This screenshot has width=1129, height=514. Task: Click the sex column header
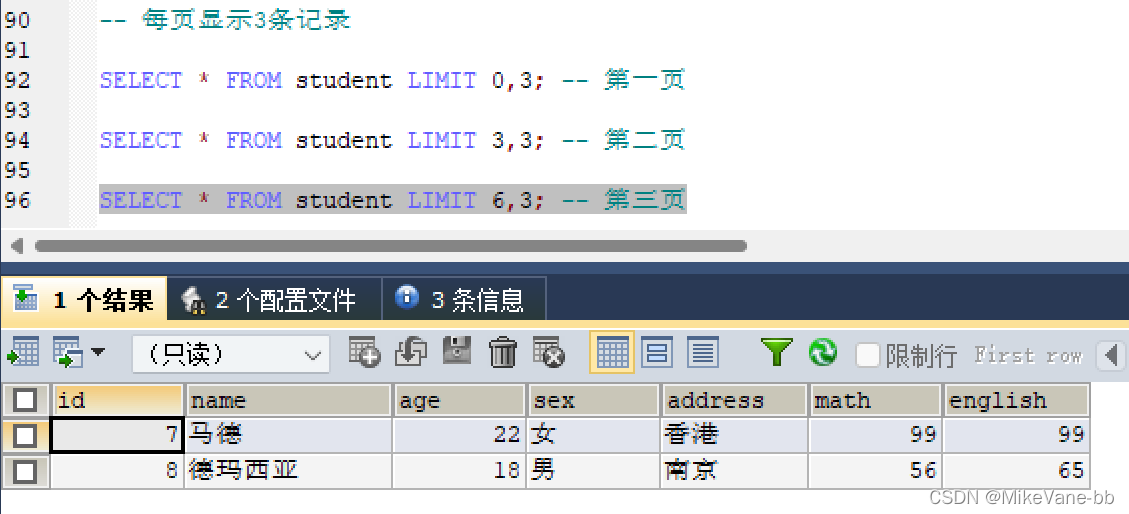(594, 400)
